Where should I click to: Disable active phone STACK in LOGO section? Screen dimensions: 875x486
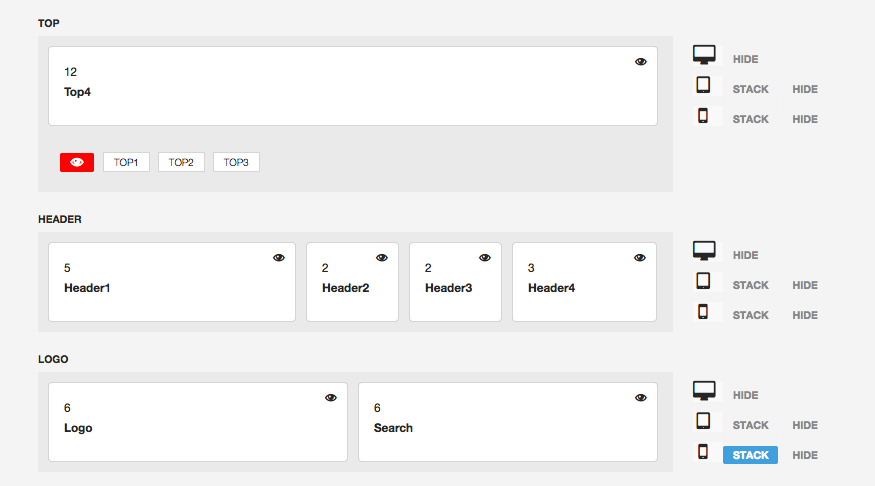pyautogui.click(x=751, y=455)
